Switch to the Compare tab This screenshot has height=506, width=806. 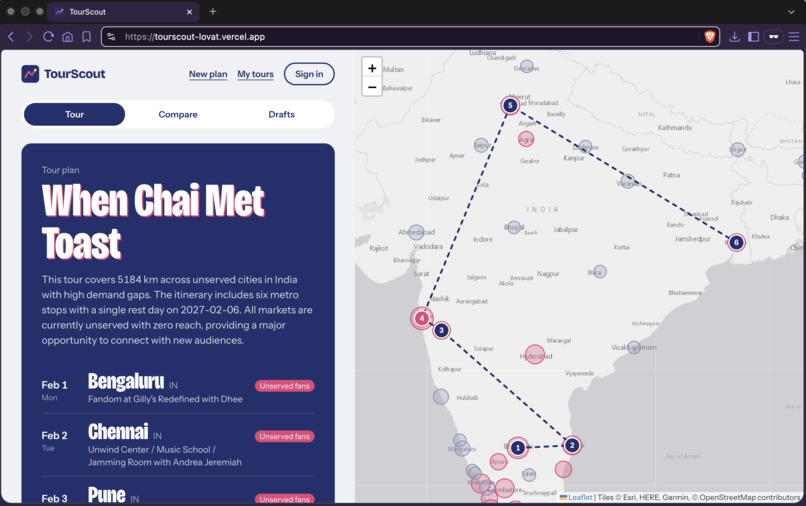(178, 114)
